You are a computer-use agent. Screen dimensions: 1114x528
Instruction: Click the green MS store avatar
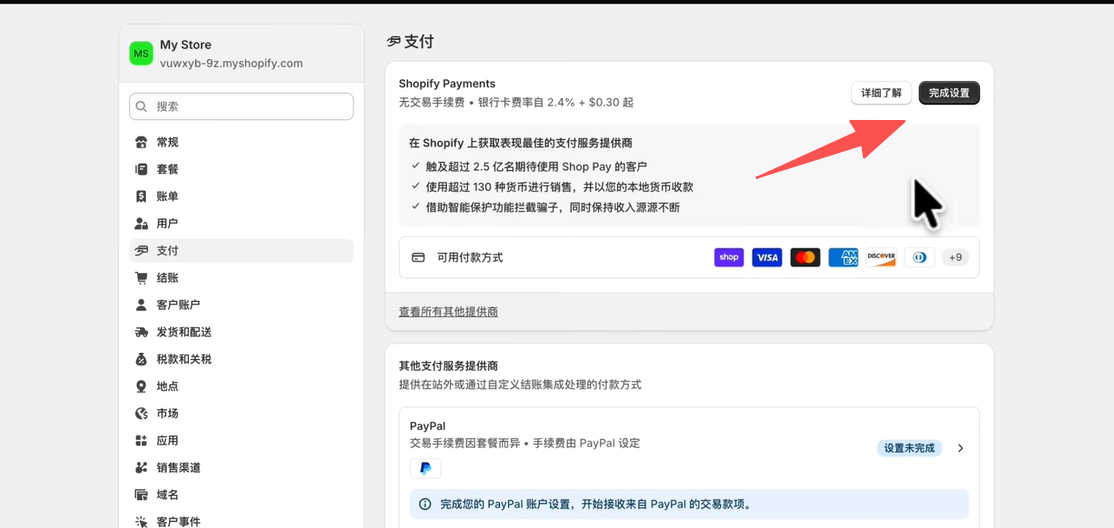(x=141, y=53)
